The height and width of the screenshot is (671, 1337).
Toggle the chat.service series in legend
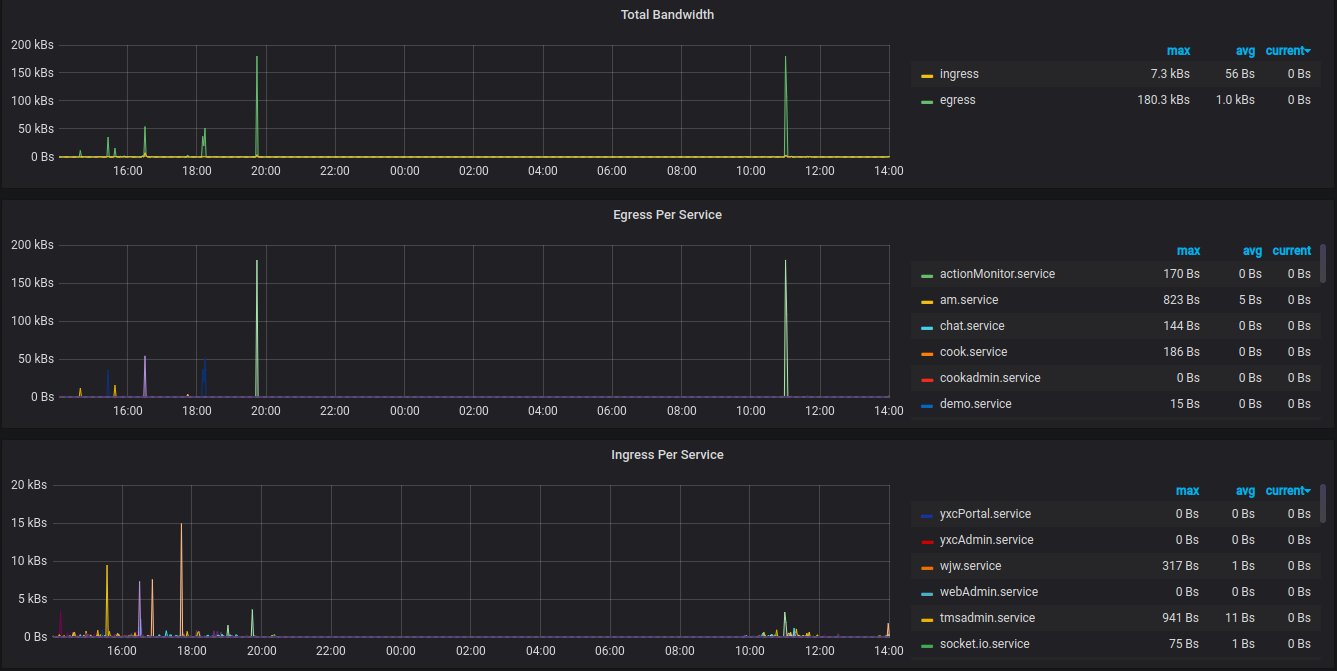tap(973, 326)
